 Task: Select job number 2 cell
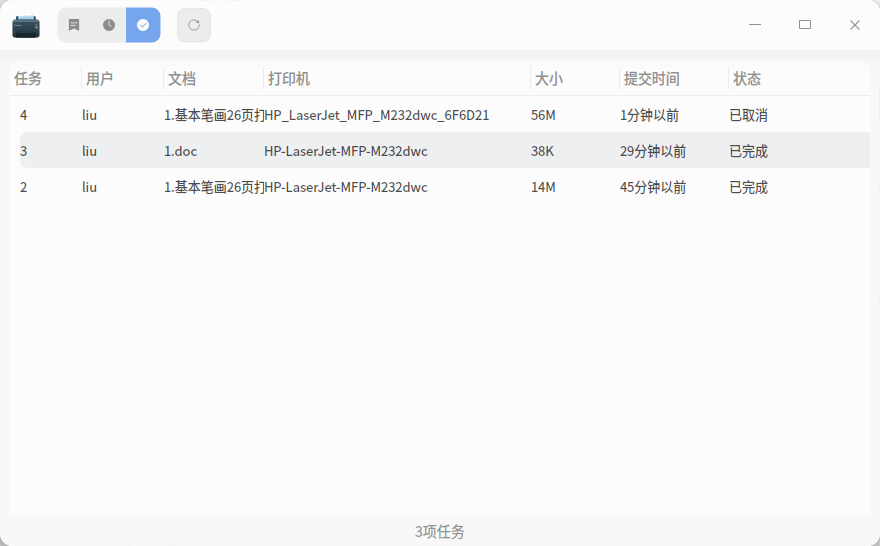[x=24, y=187]
